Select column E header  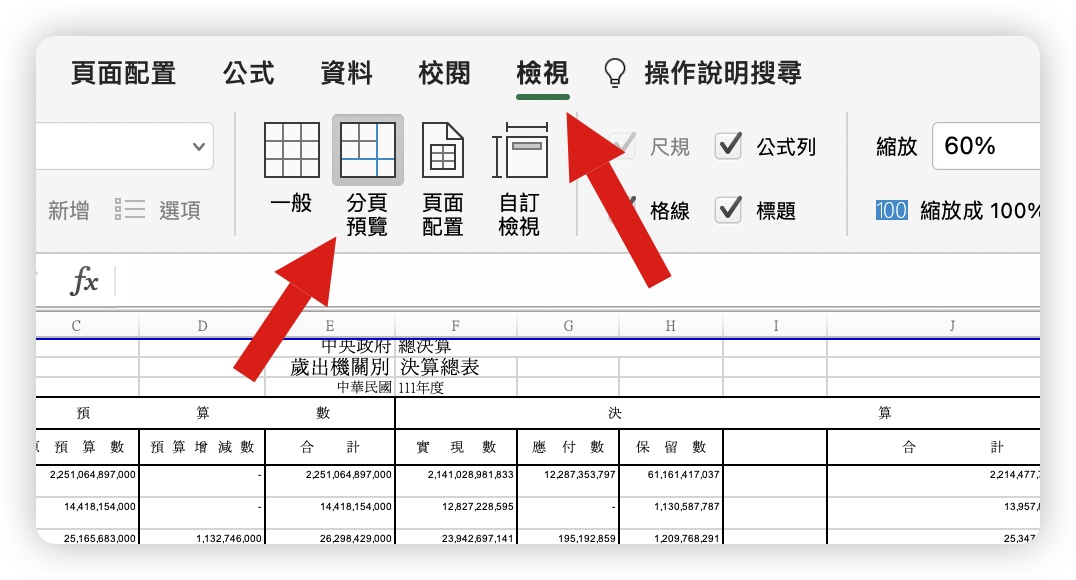[x=330, y=325]
